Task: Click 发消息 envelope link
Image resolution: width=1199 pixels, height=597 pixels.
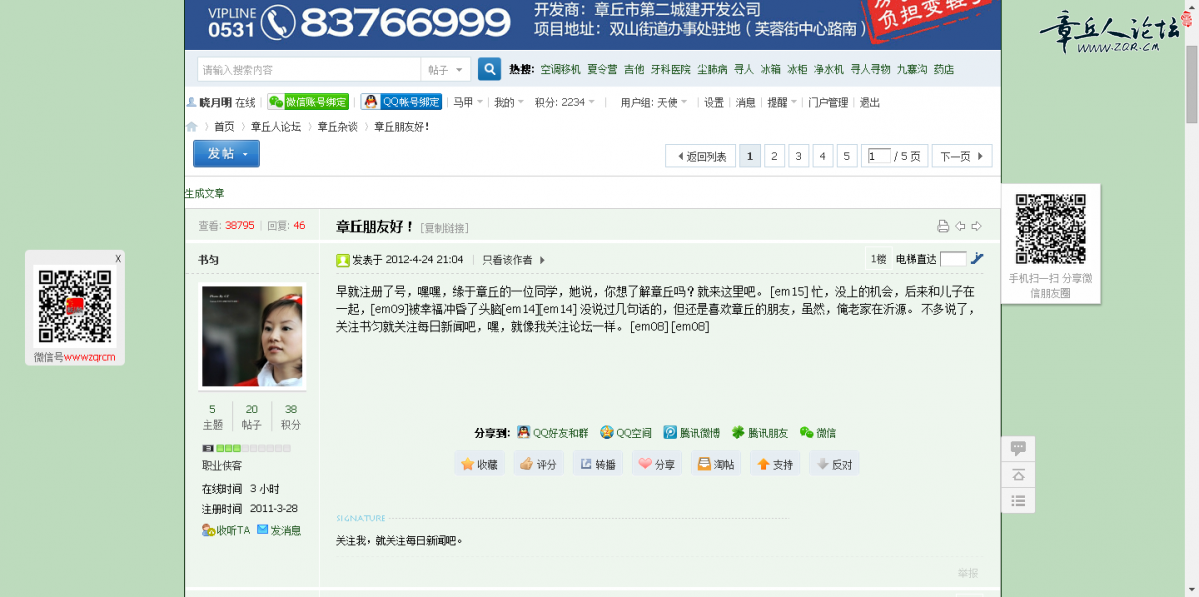Action: (279, 530)
